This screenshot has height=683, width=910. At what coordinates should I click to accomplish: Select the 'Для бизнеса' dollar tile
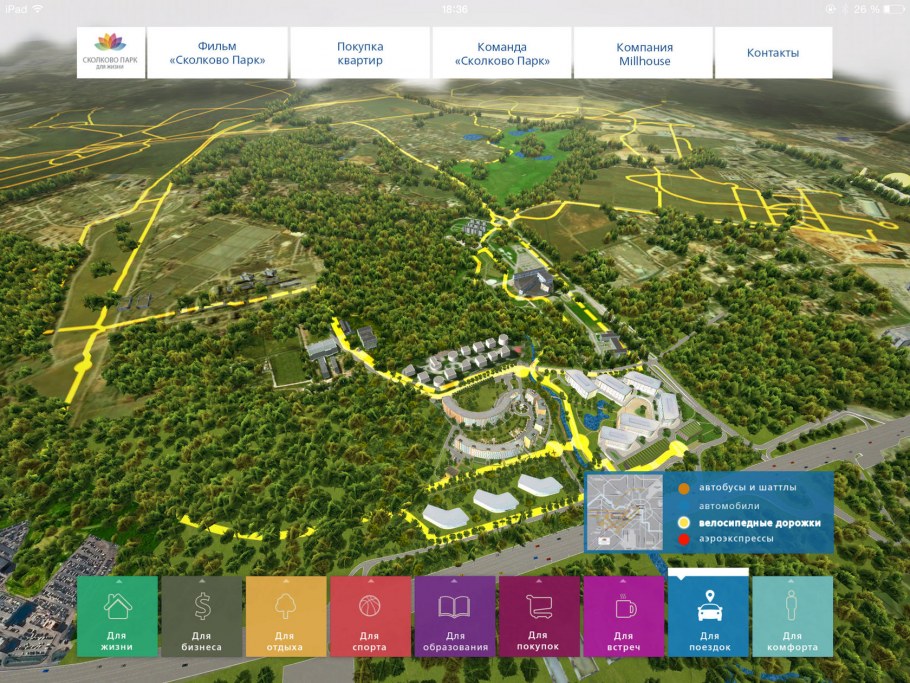(201, 616)
